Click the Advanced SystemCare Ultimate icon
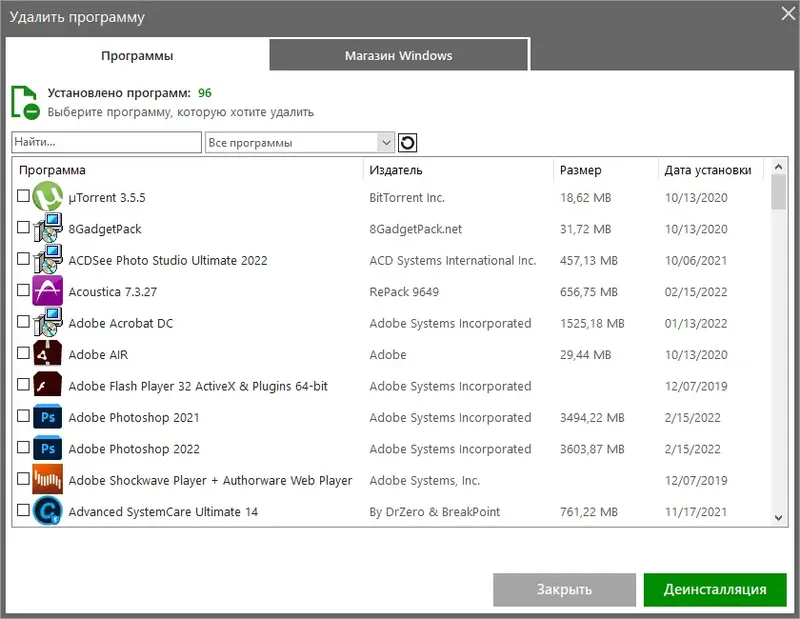Screen dimensions: 800x619 [x=48, y=511]
